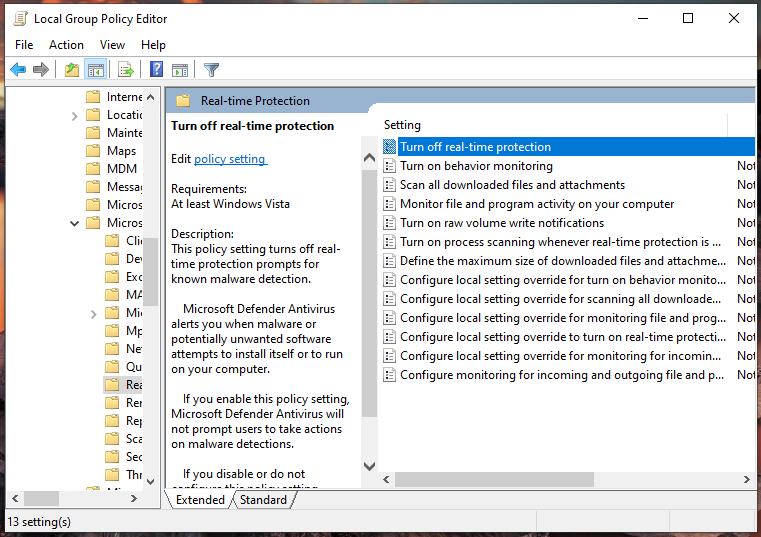Select 'Turn on behavior monitoring' setting
761x537 pixels.
tap(476, 166)
